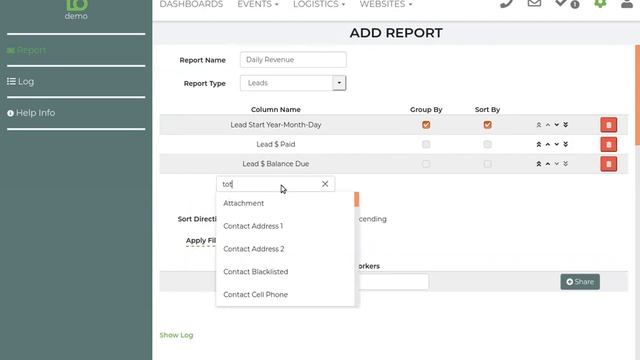
Task: Click the page orange scrollbar on right edge
Action: [638, 96]
